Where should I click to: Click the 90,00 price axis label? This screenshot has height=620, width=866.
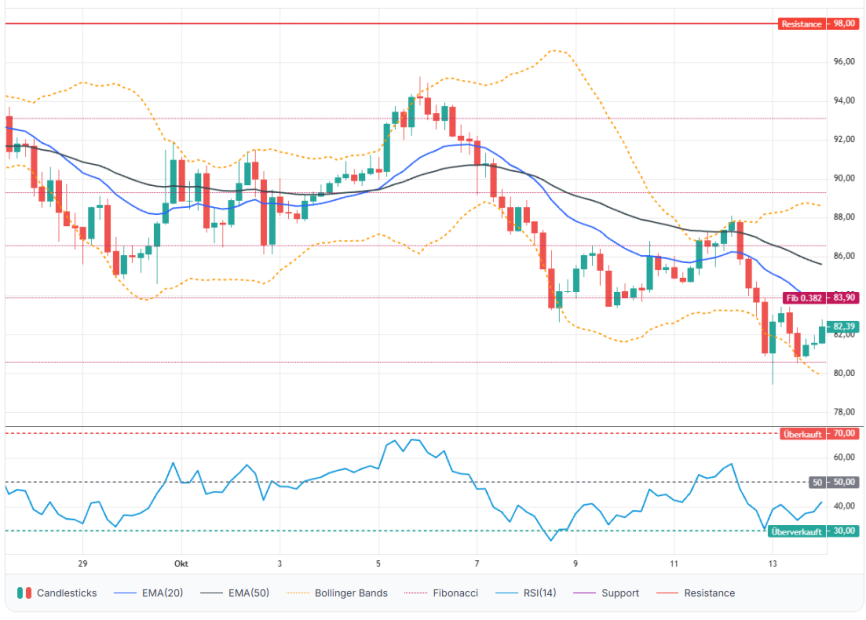(x=844, y=178)
